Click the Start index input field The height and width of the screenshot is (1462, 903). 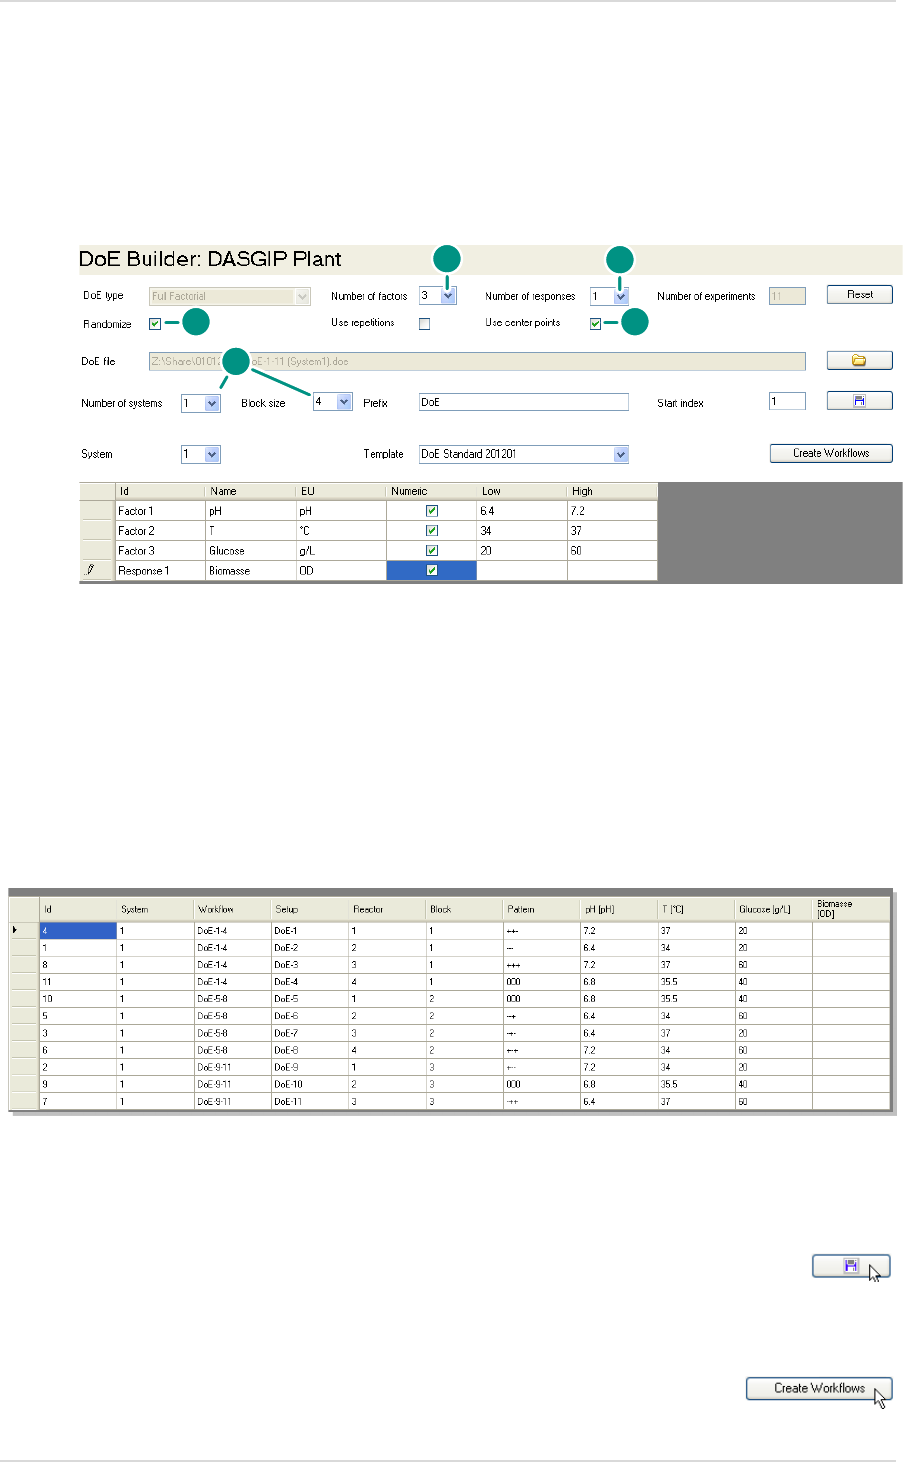(787, 401)
